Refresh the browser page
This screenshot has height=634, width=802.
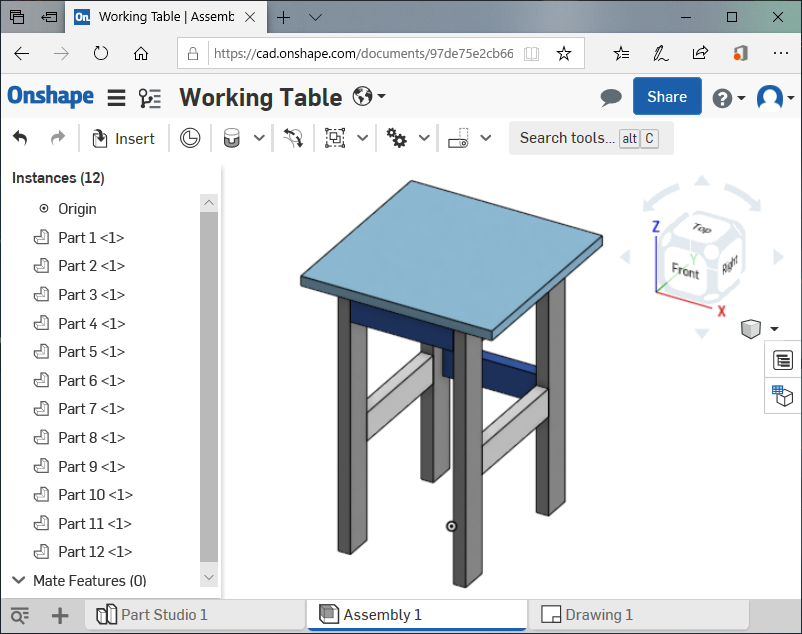click(x=101, y=53)
